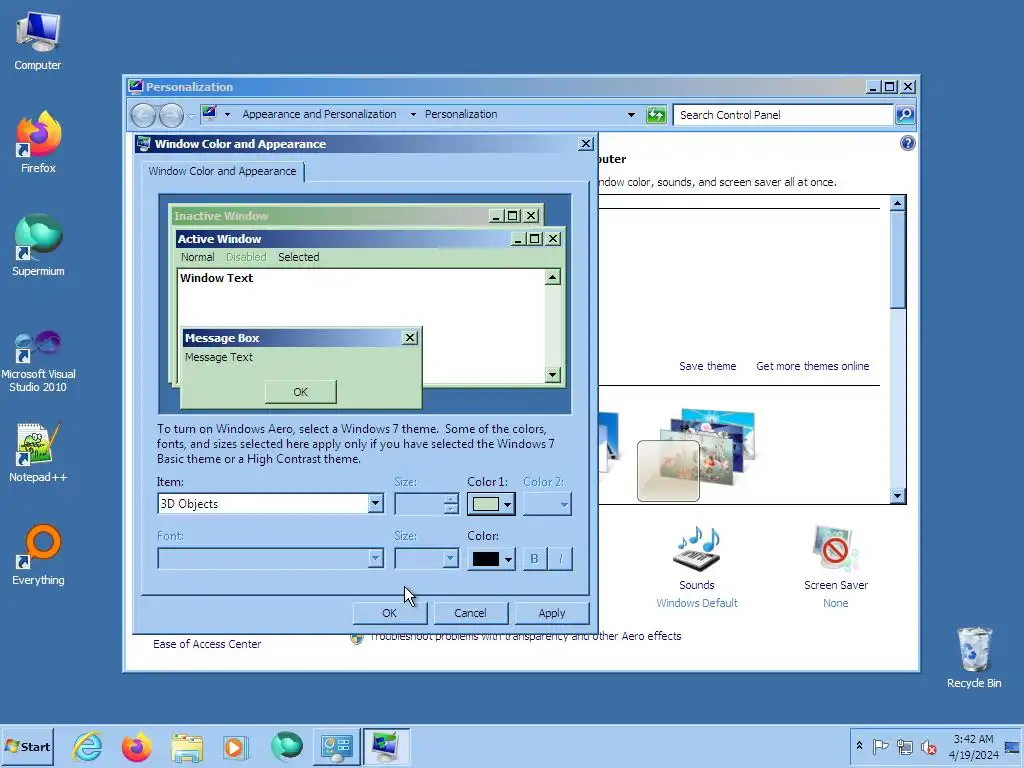1024x768 pixels.
Task: Select the Window Color and Appearance tab
Action: coord(222,171)
